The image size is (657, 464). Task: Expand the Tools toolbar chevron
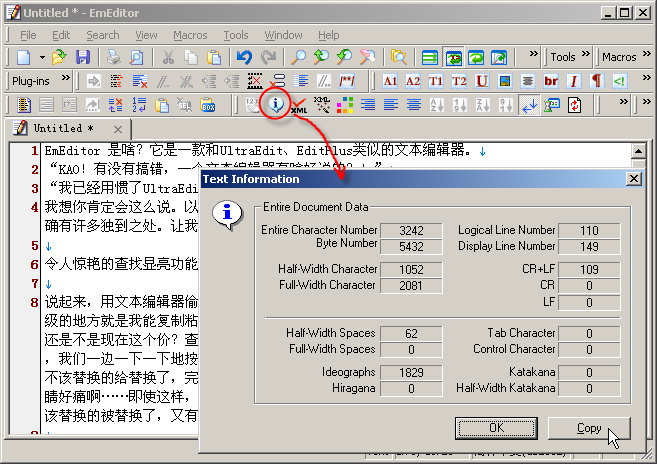click(586, 54)
